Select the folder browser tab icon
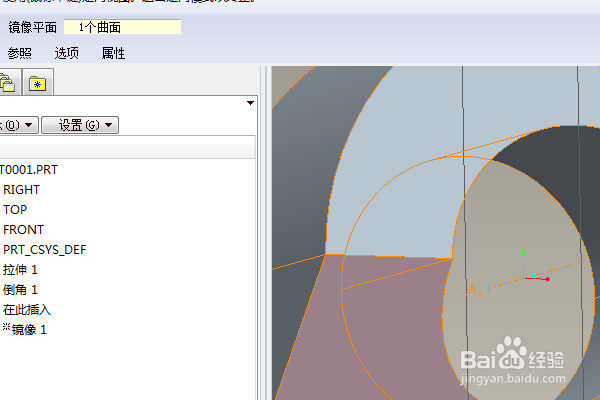Viewport: 600px width, 400px height. 8,83
